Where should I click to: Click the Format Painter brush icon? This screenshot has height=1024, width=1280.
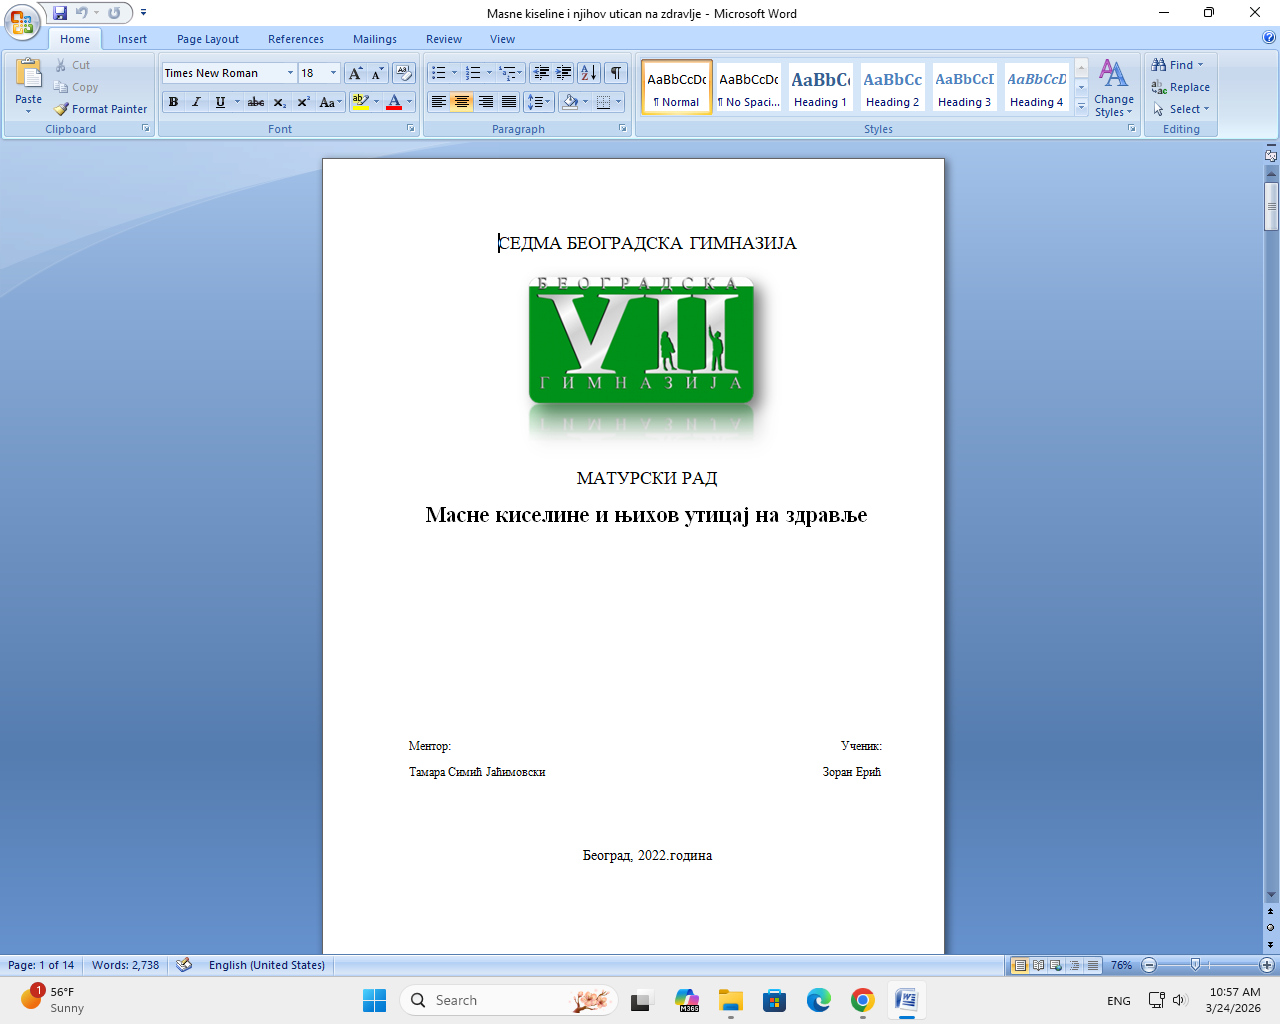click(62, 109)
